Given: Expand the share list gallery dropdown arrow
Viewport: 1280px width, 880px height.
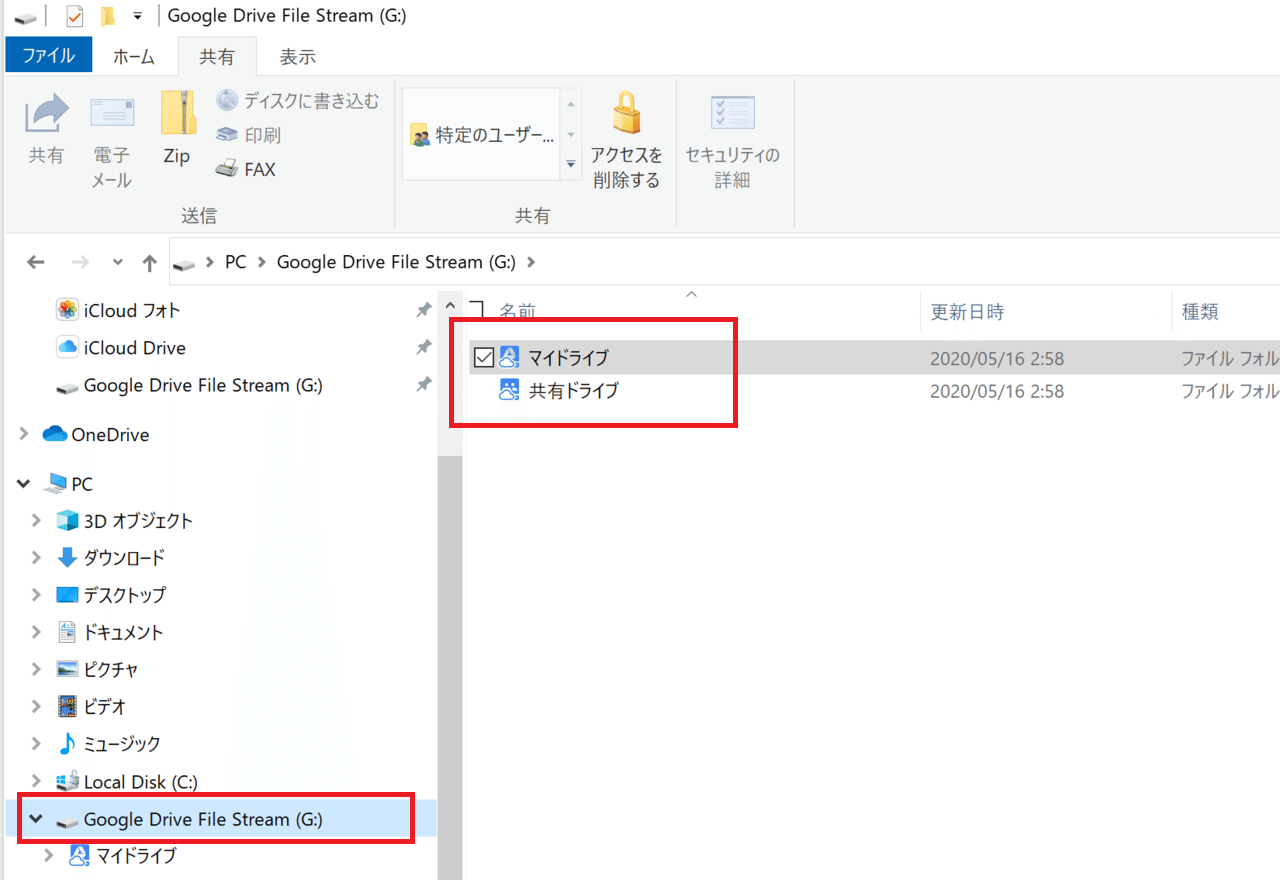Looking at the screenshot, I should click(571, 164).
